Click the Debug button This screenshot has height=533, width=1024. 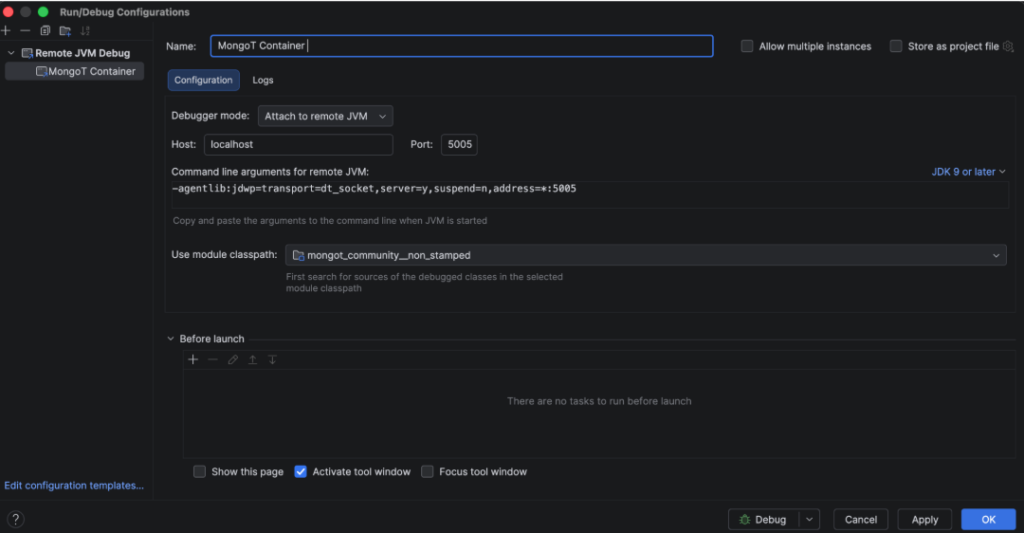pyautogui.click(x=763, y=520)
